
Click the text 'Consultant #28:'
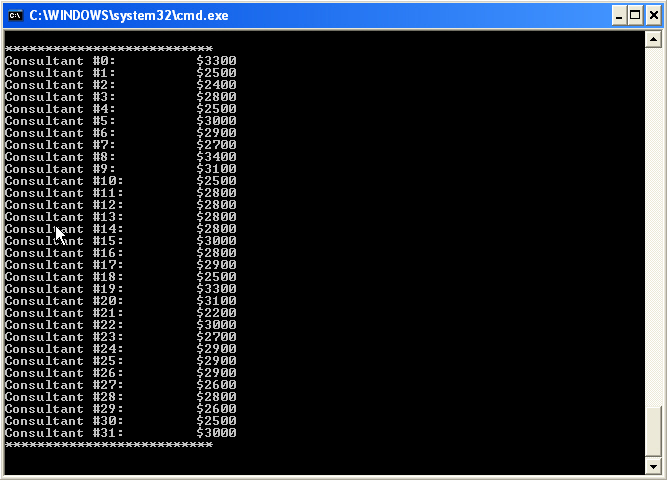tap(64, 397)
